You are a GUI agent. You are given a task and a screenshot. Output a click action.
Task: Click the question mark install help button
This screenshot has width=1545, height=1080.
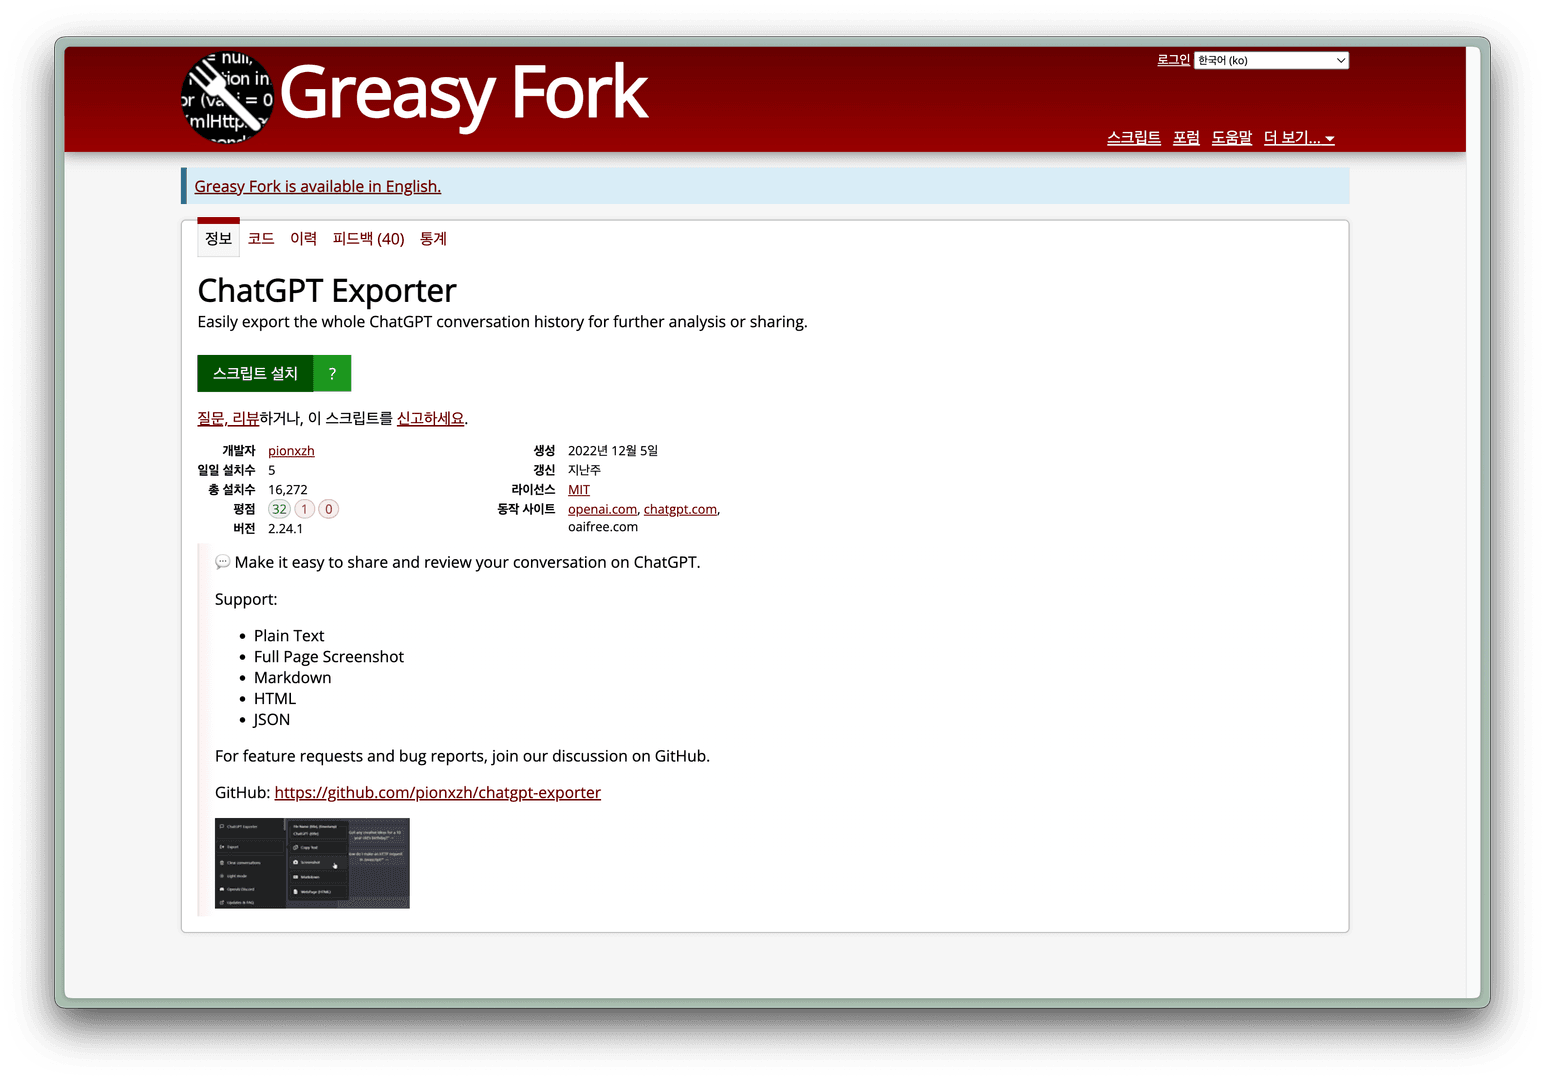point(332,373)
